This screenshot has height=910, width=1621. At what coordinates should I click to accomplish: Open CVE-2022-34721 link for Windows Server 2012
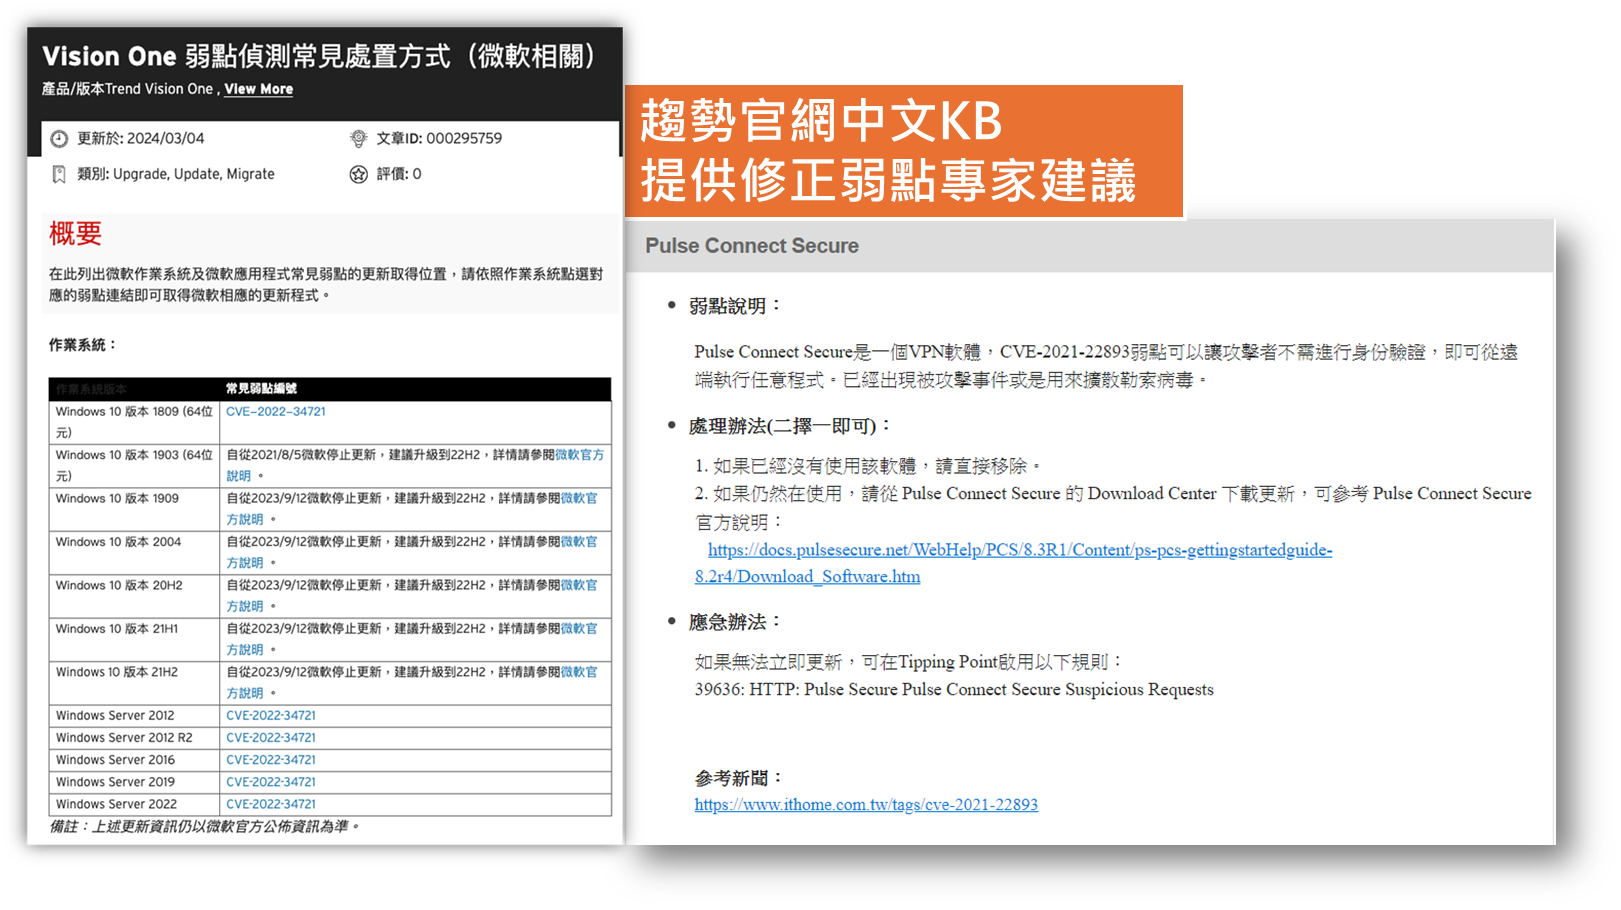point(270,716)
